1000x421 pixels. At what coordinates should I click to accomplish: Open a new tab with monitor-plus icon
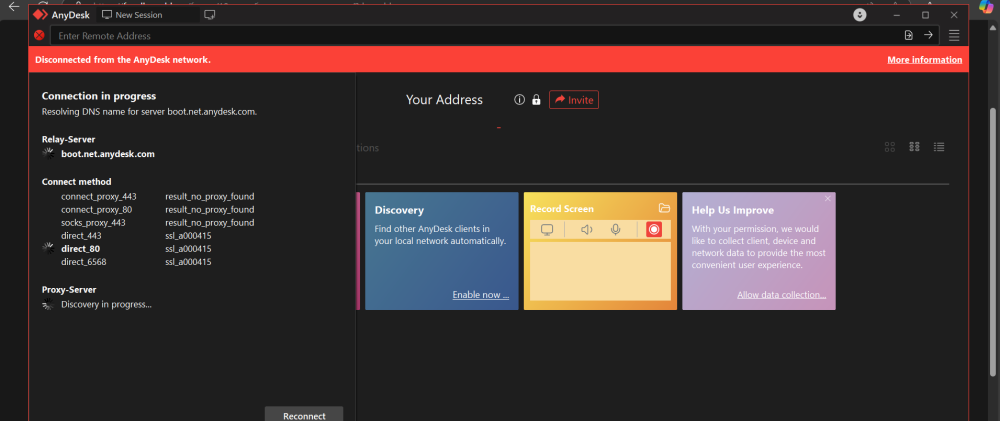209,15
